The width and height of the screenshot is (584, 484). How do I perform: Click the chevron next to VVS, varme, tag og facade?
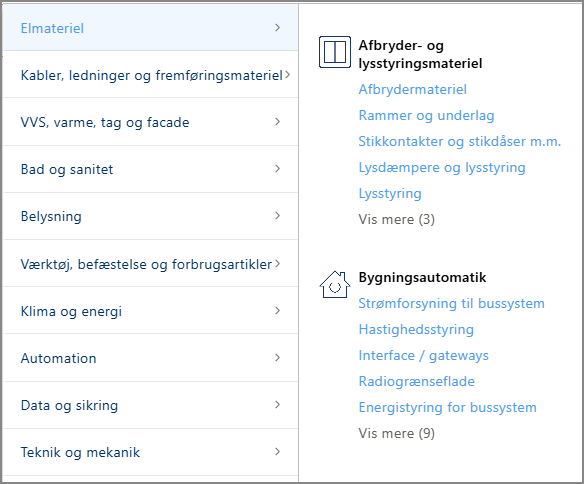coord(277,122)
